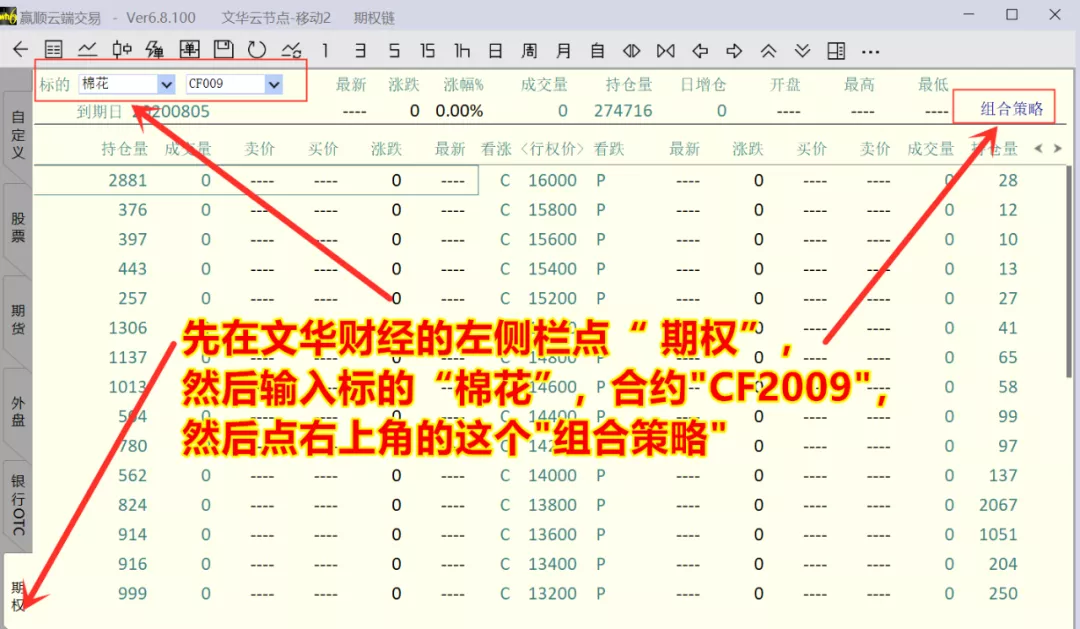The width and height of the screenshot is (1080, 629).
Task: Open the 棉花 underlying dropdown
Action: coord(167,84)
